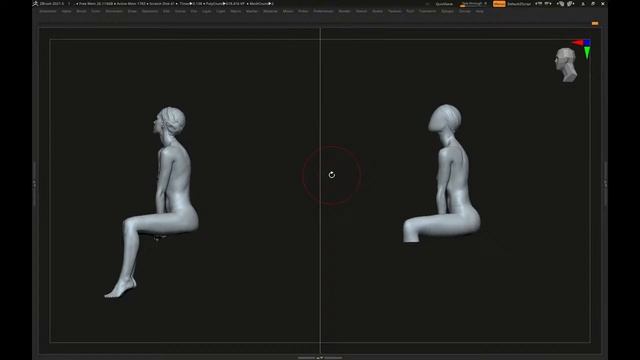Open the Brush menu
The height and width of the screenshot is (360, 640).
click(81, 11)
